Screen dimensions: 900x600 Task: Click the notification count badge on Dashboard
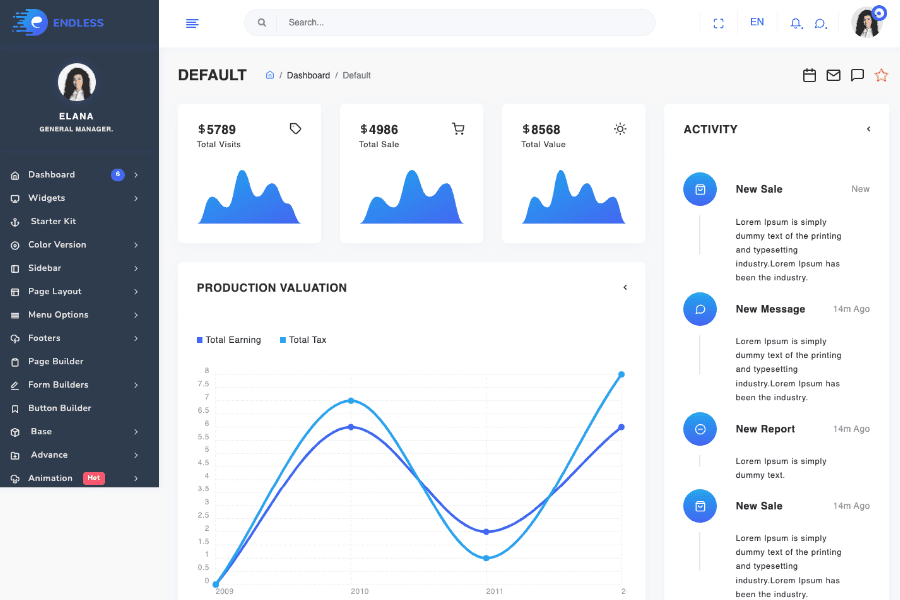(117, 174)
